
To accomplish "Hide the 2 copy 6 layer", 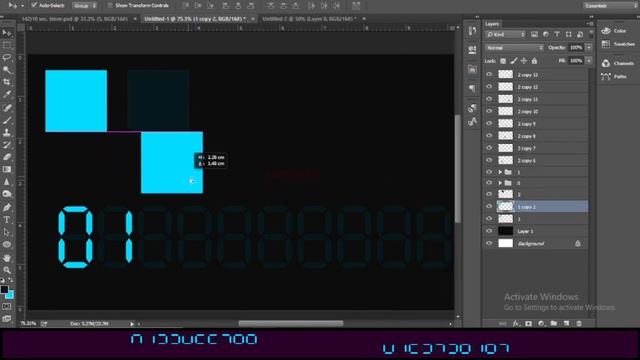I will tap(489, 160).
